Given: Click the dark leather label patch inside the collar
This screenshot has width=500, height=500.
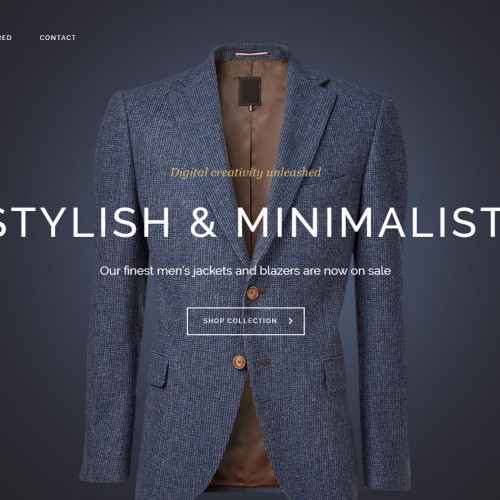Looking at the screenshot, I should tap(249, 91).
